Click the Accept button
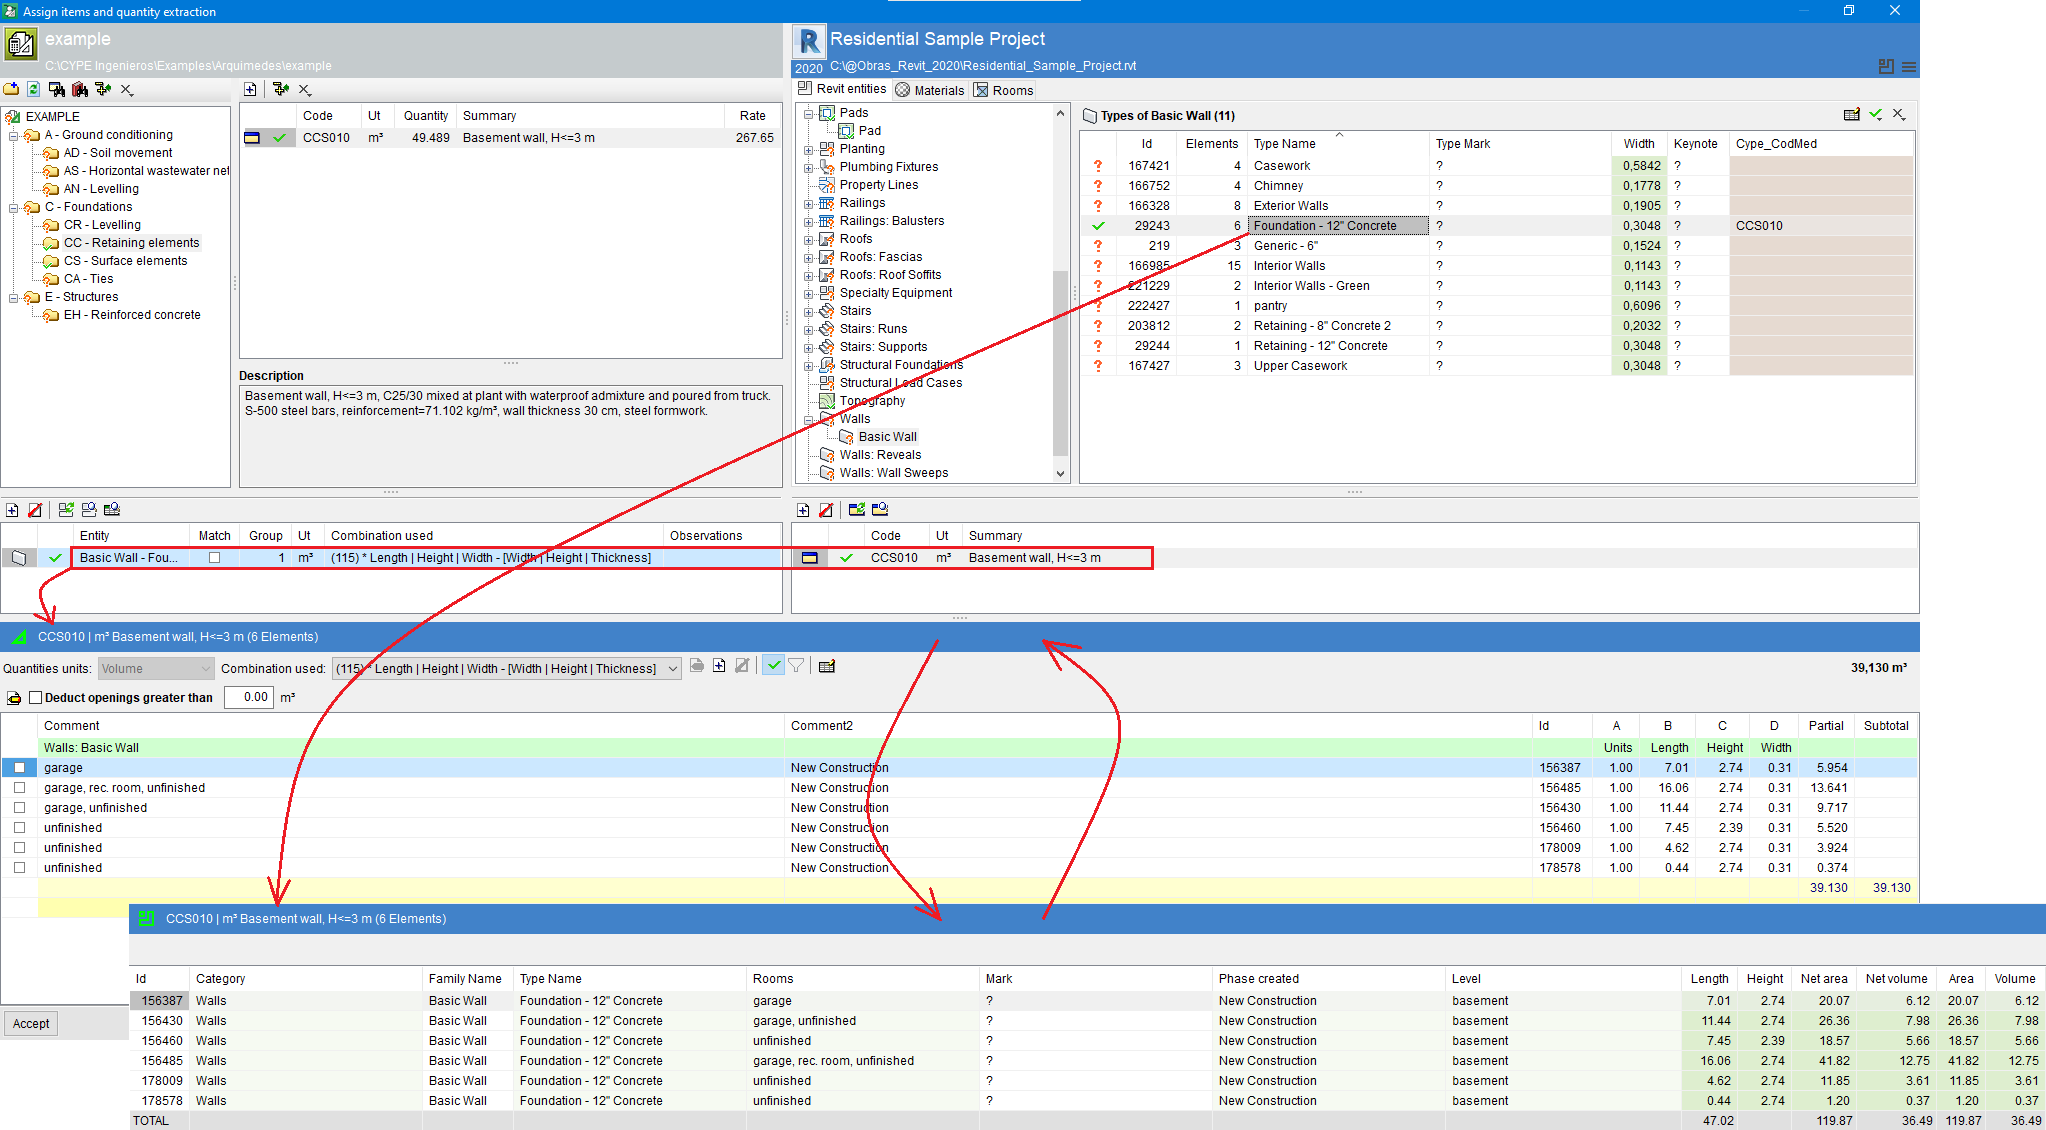This screenshot has width=2046, height=1130. tap(31, 1023)
